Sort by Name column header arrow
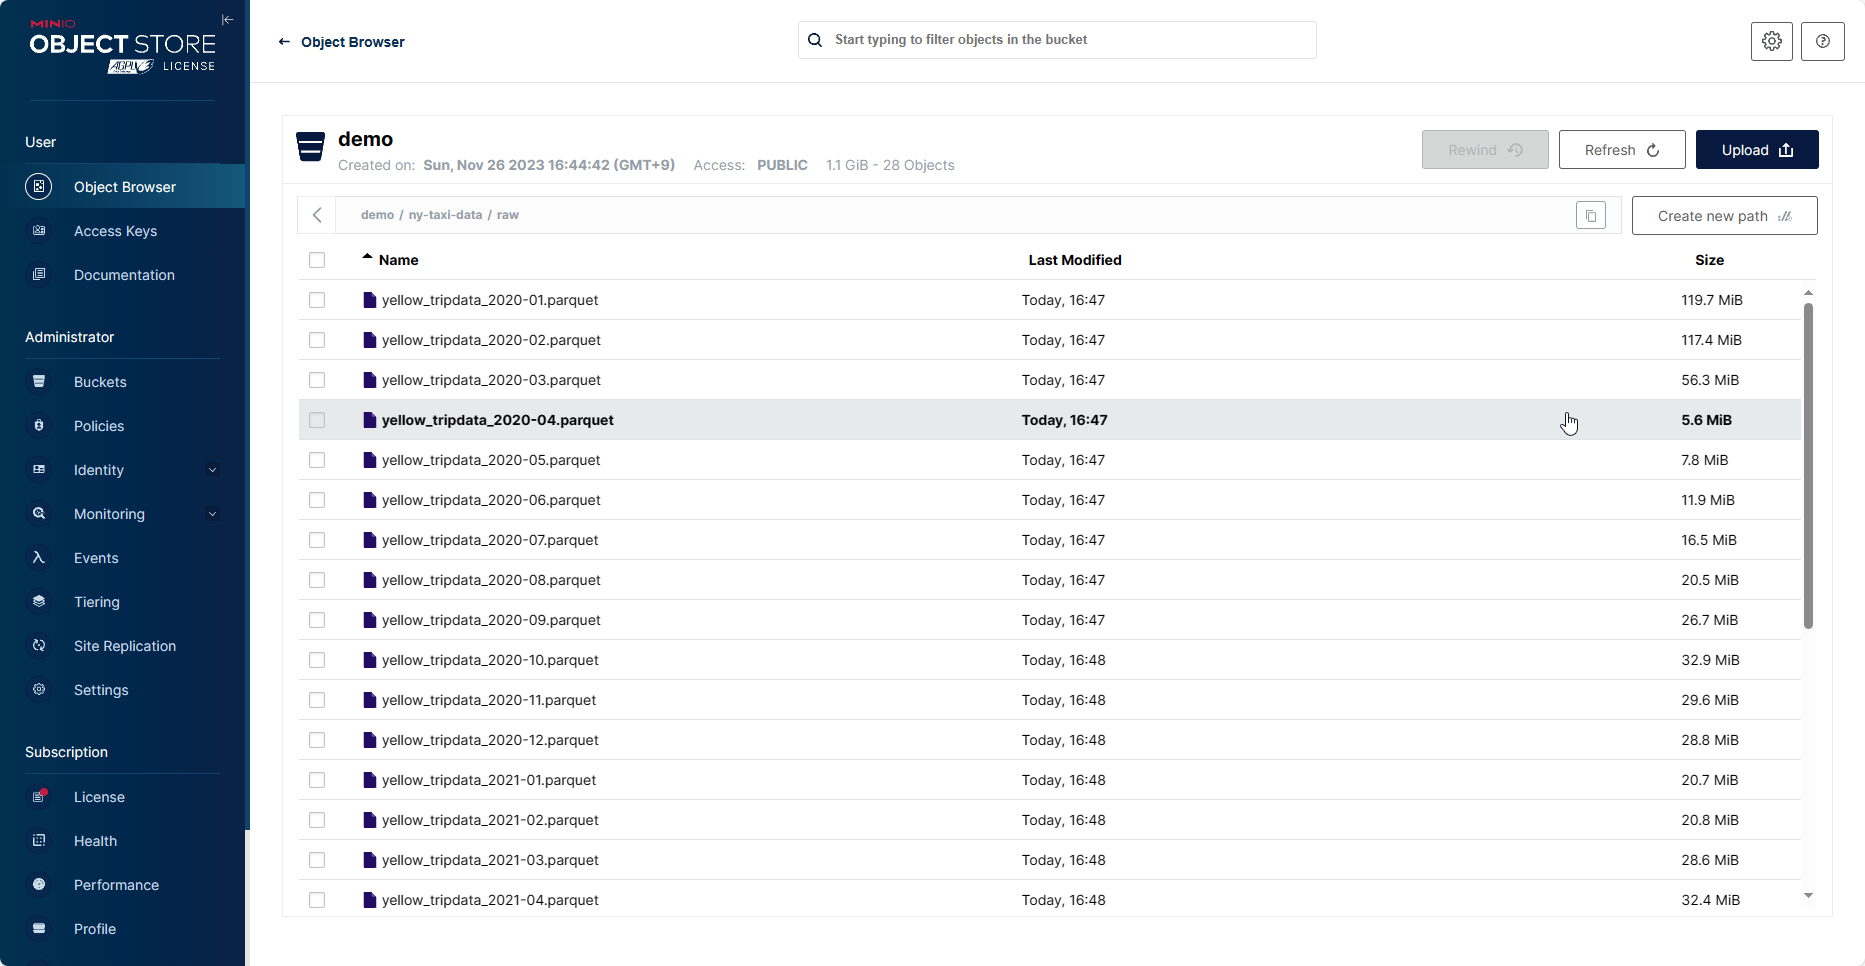Screen dimensions: 1865x966 [367, 258]
